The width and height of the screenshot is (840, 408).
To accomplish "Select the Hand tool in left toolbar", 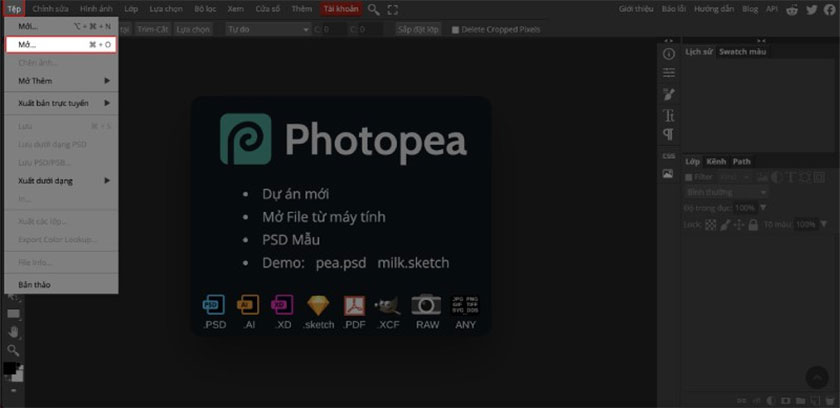I will pos(13,332).
